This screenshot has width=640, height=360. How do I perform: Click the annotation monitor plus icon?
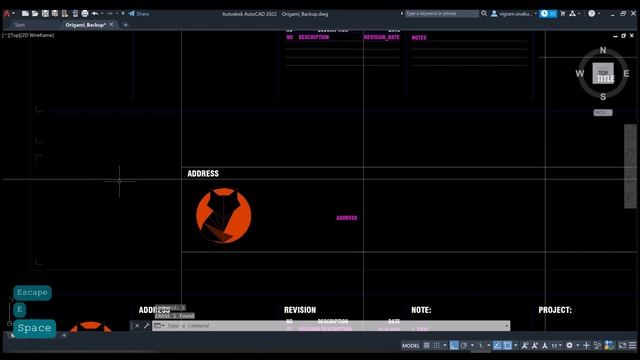(x=587, y=346)
